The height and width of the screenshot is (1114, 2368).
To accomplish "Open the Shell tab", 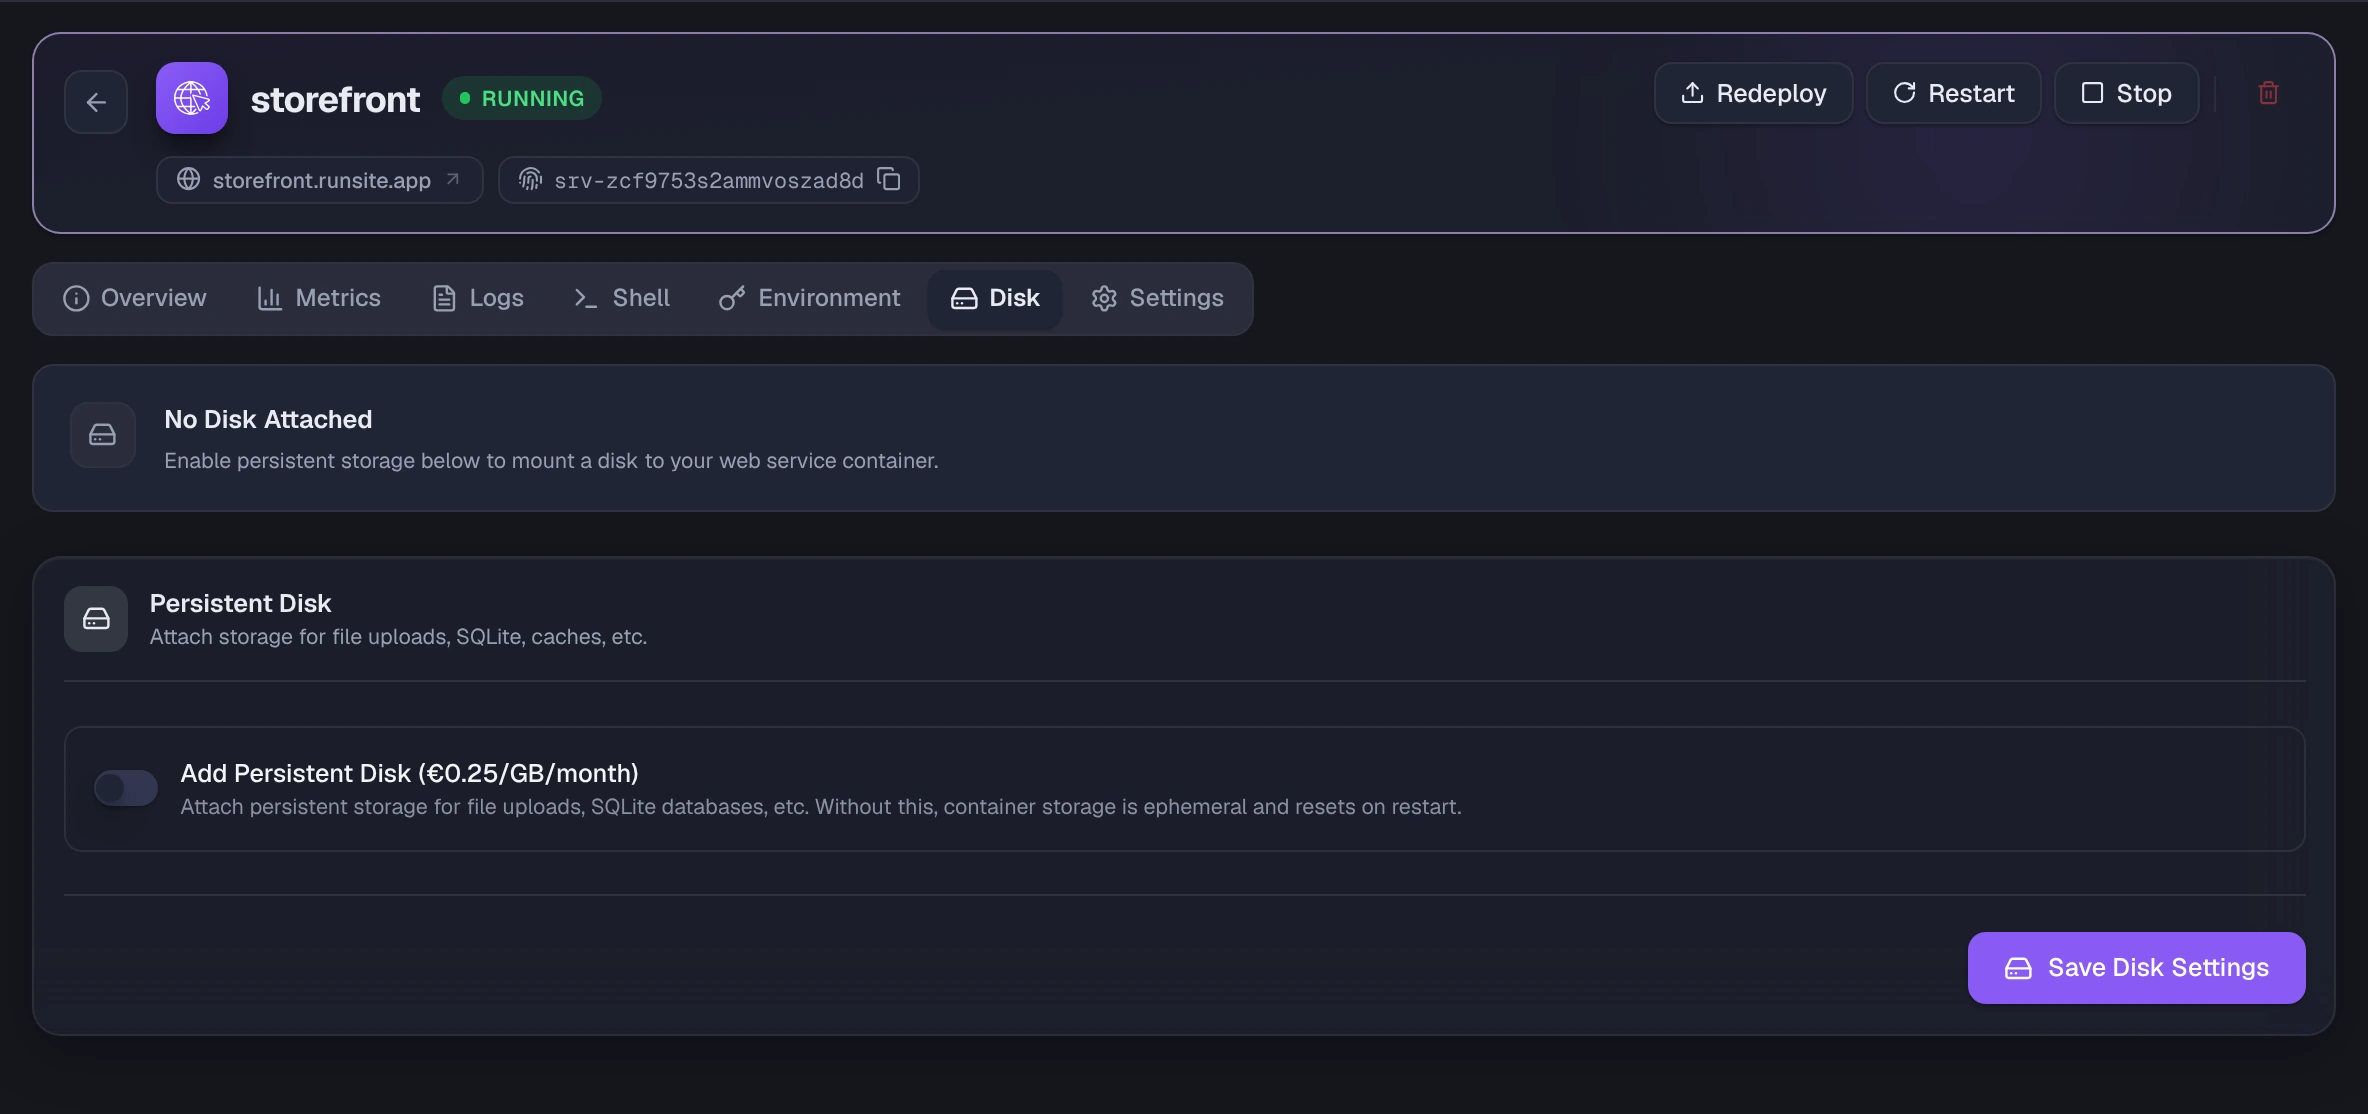I will [622, 298].
